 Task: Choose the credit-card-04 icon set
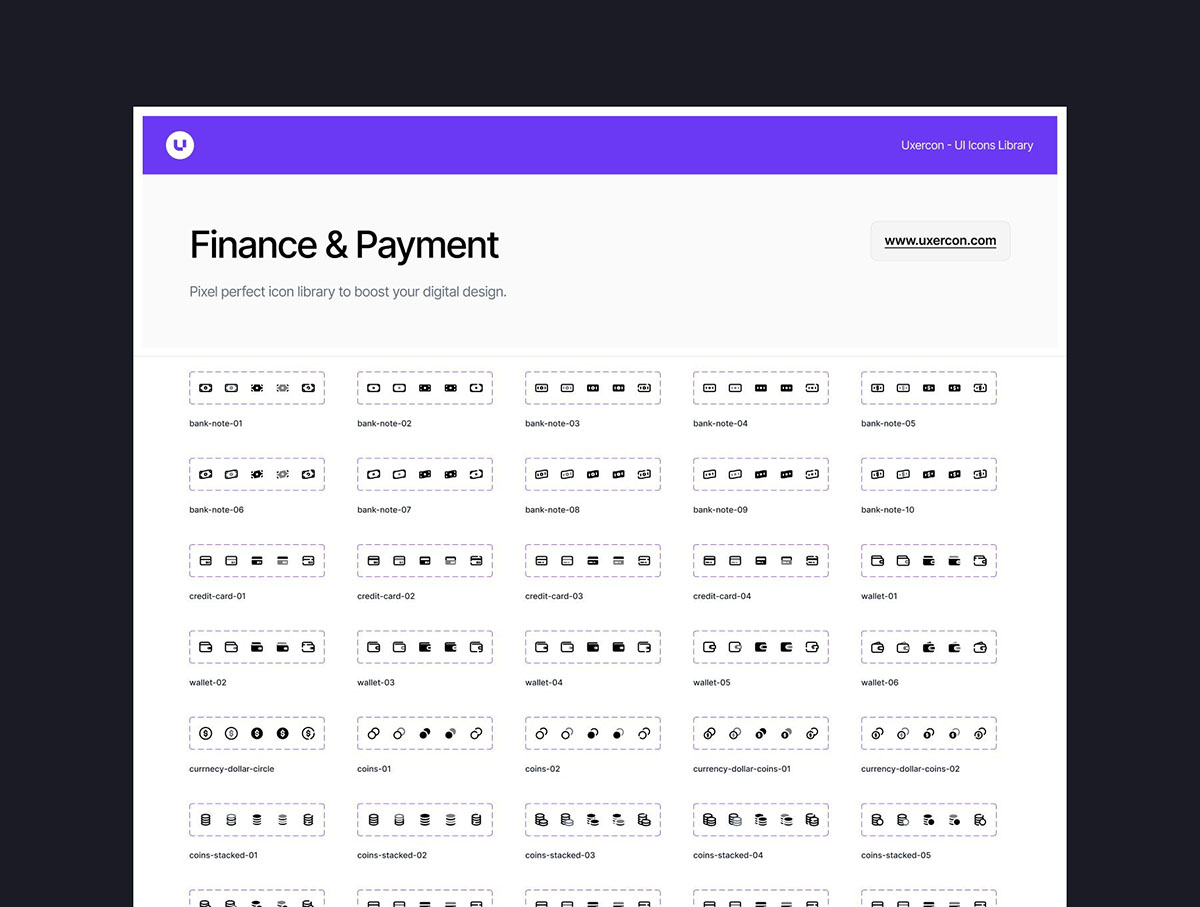(x=761, y=560)
